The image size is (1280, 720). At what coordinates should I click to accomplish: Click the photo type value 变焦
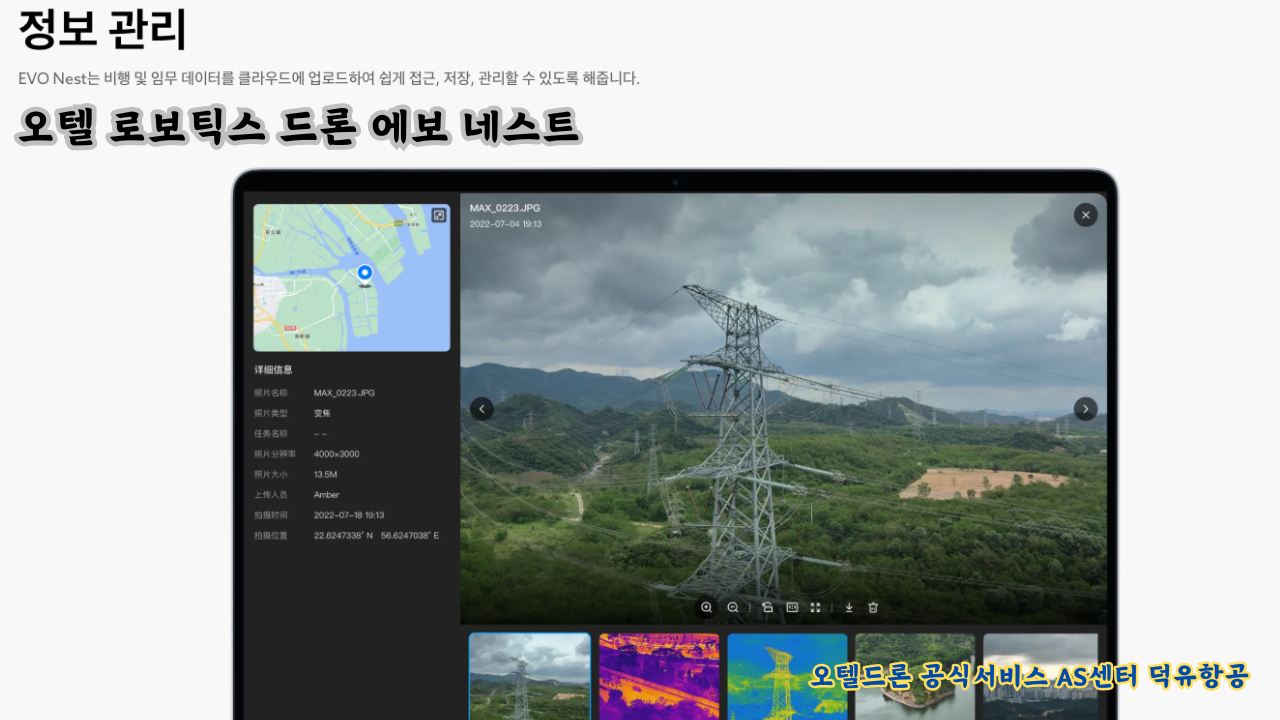[x=322, y=413]
